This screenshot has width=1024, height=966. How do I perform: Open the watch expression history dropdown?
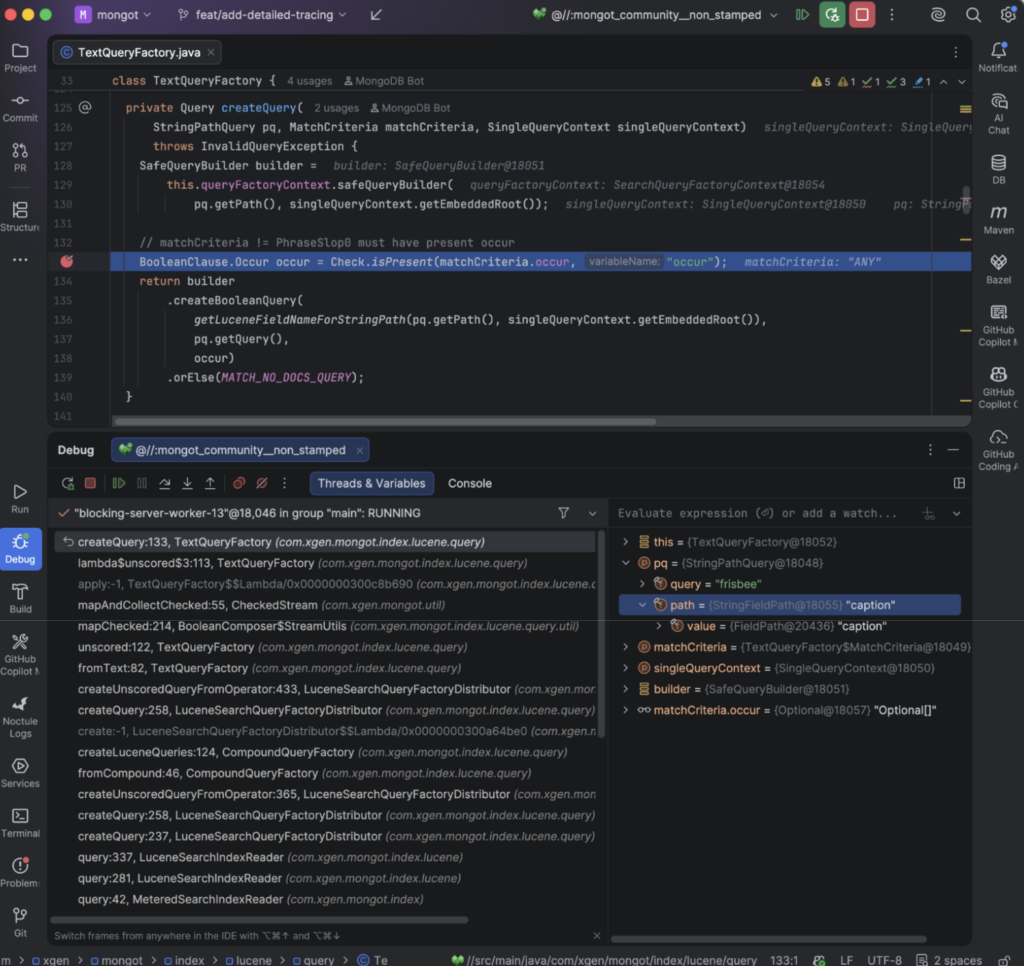(957, 513)
